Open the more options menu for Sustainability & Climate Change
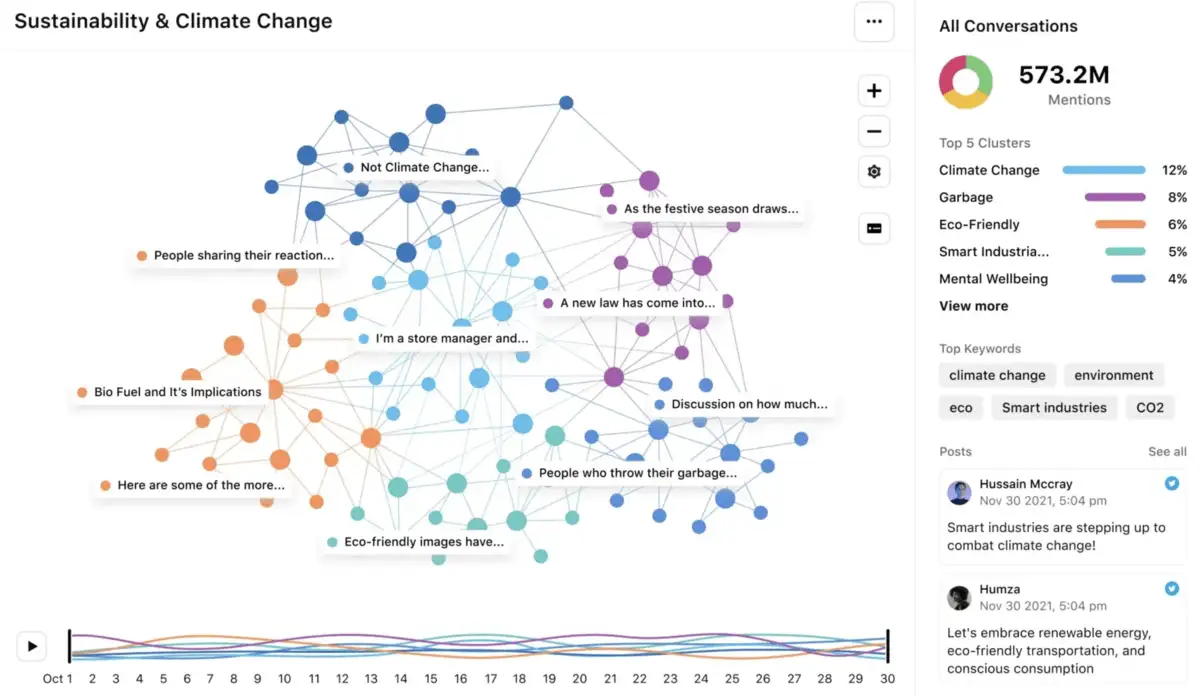Image resolution: width=1200 pixels, height=696 pixels. (873, 22)
